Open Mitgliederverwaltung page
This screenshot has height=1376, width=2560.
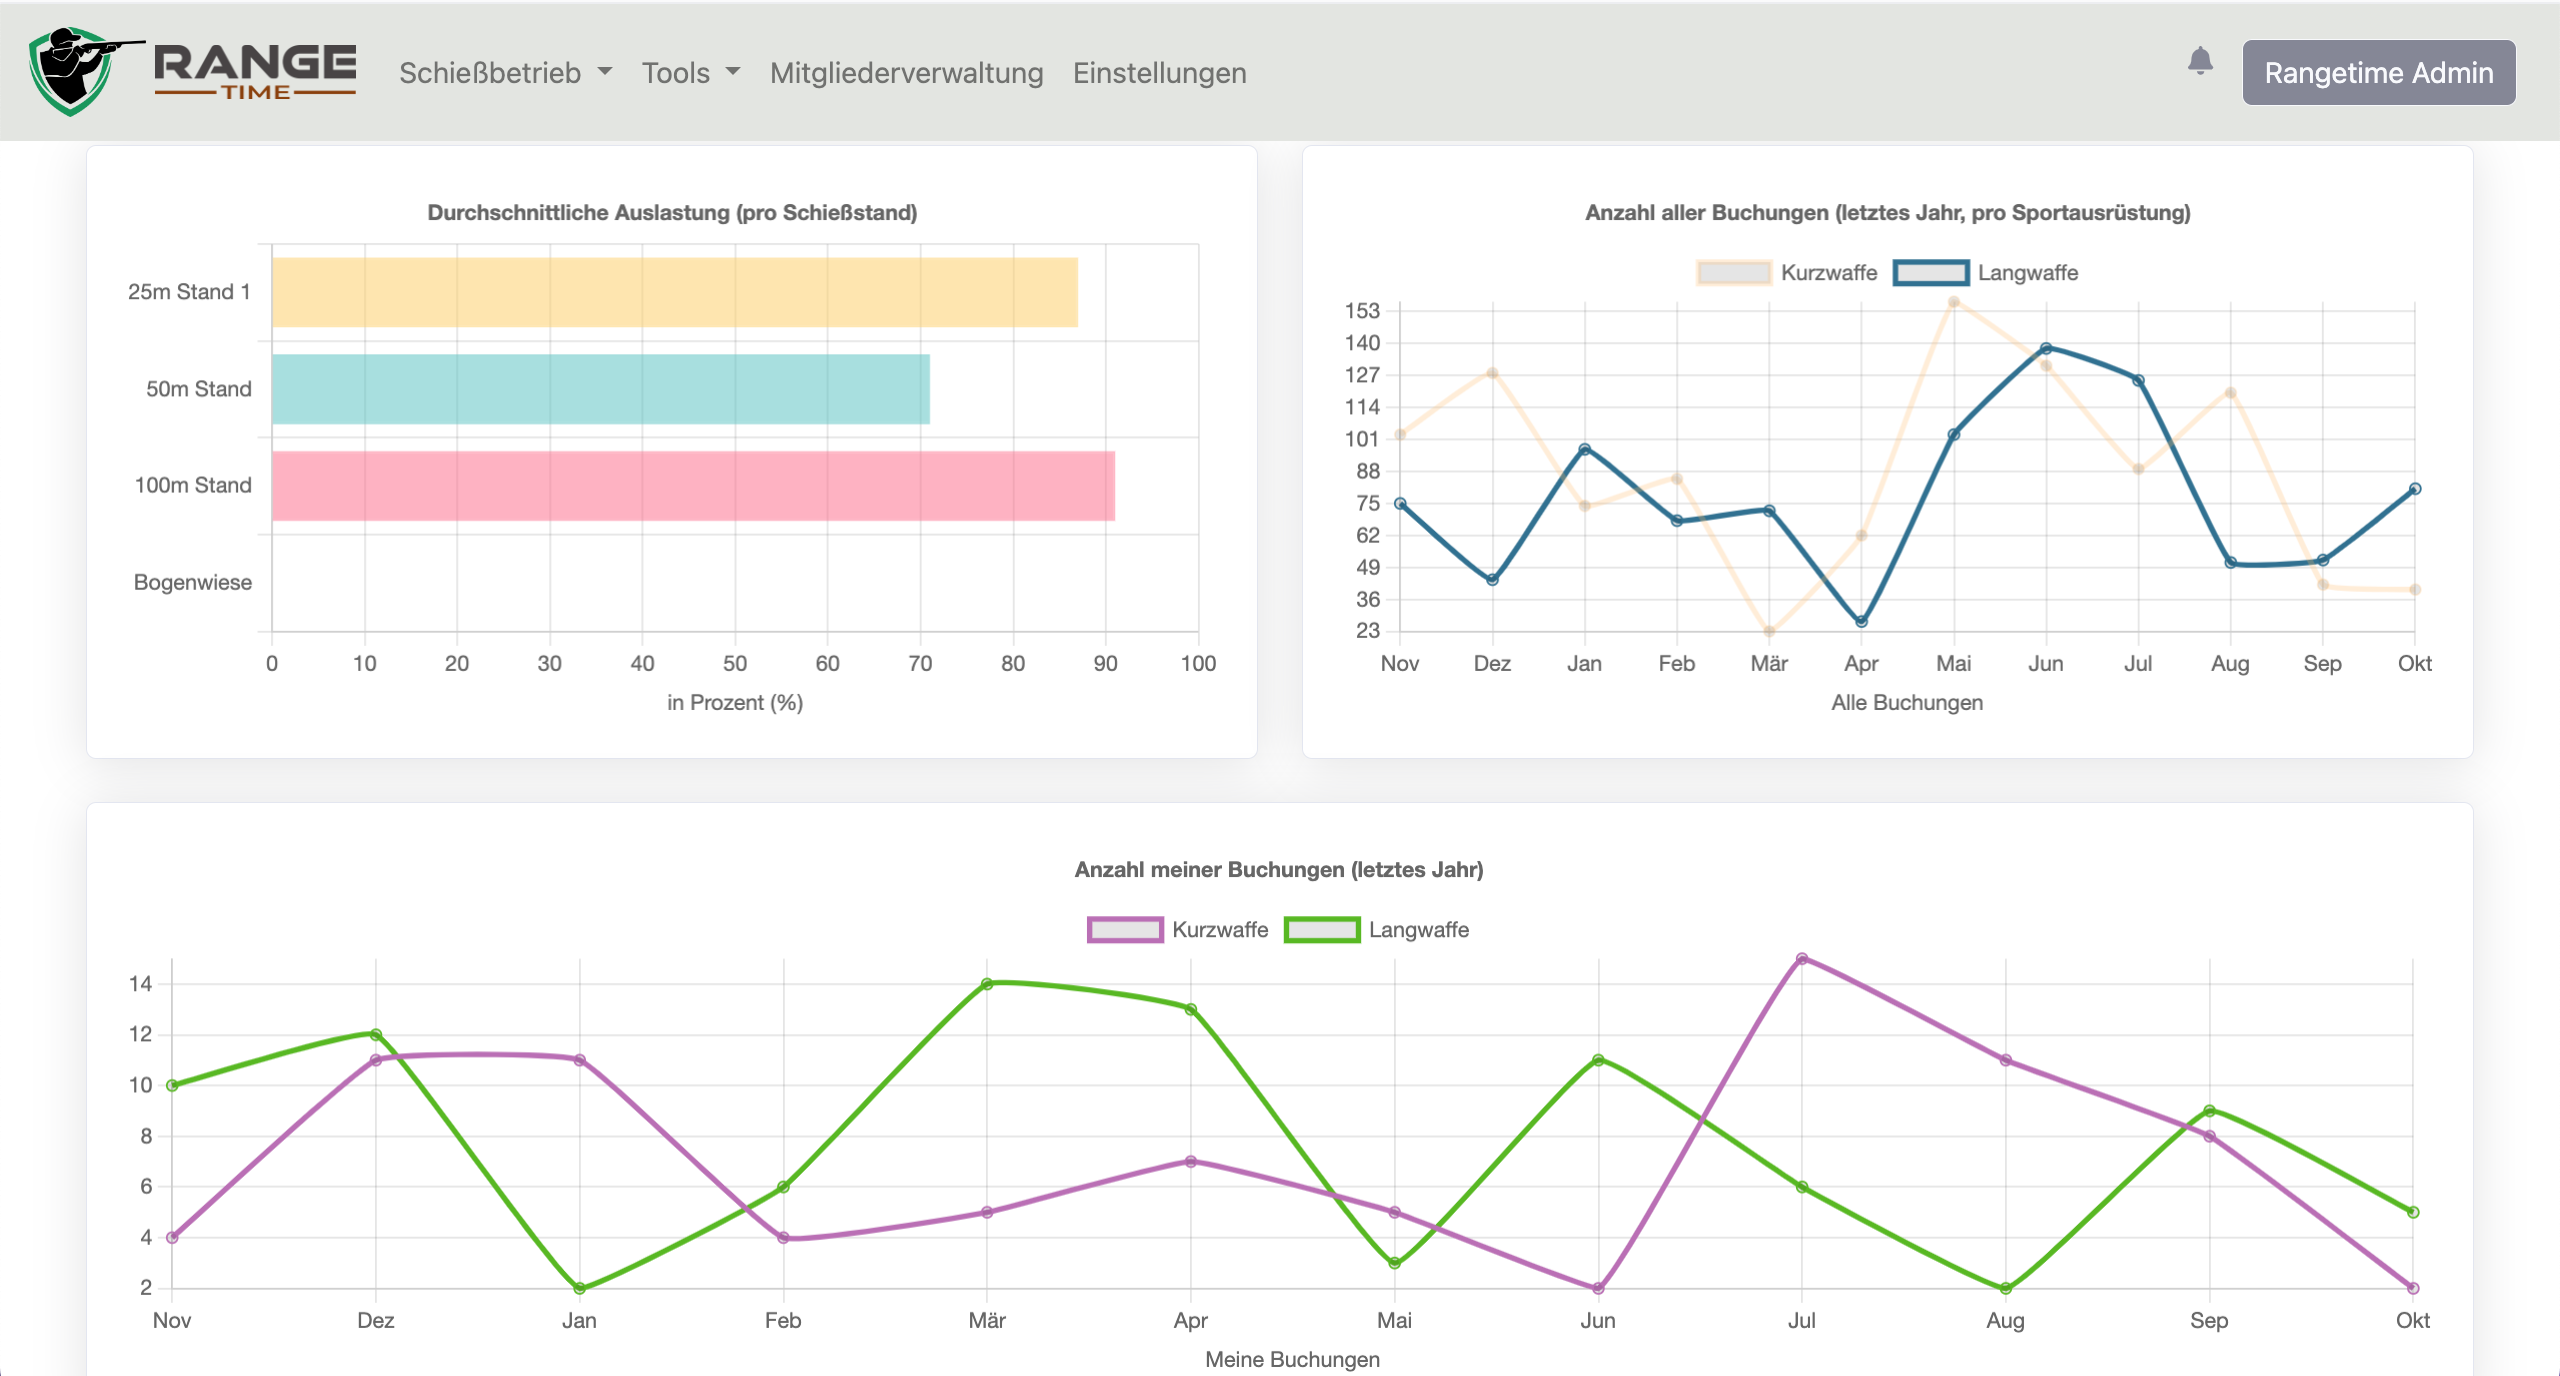coord(906,73)
